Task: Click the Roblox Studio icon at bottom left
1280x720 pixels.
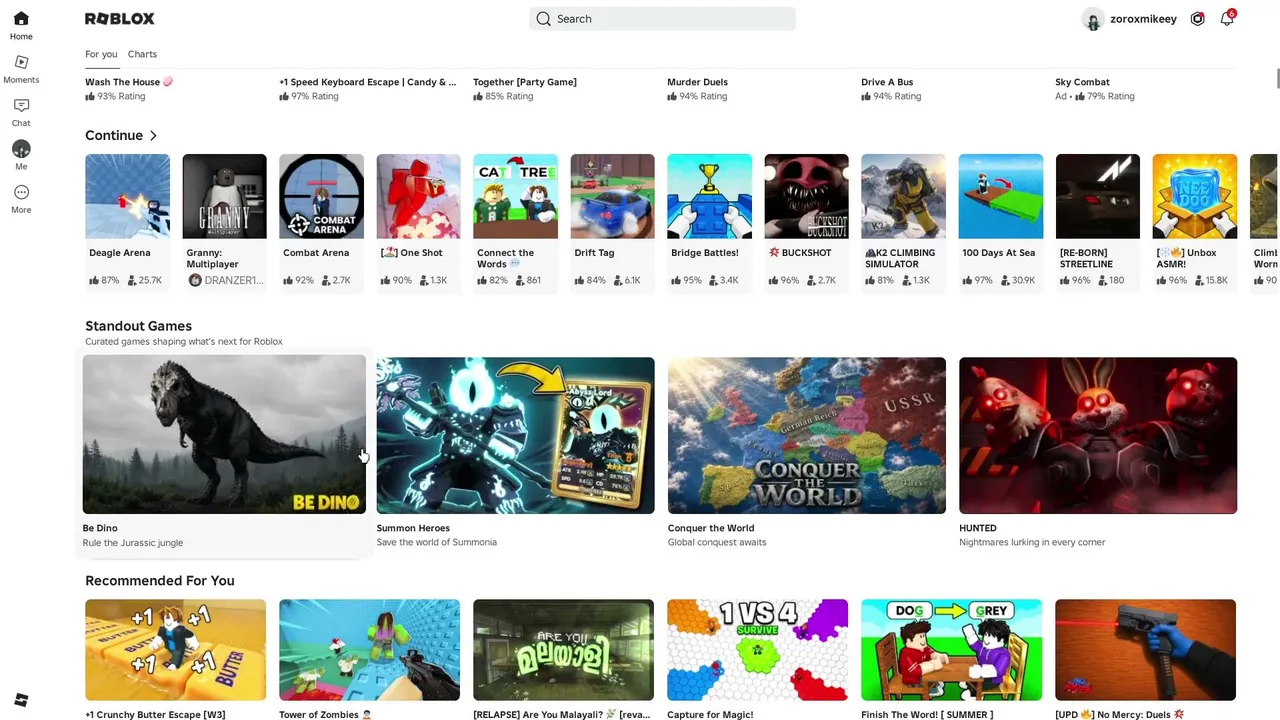Action: coord(21,700)
